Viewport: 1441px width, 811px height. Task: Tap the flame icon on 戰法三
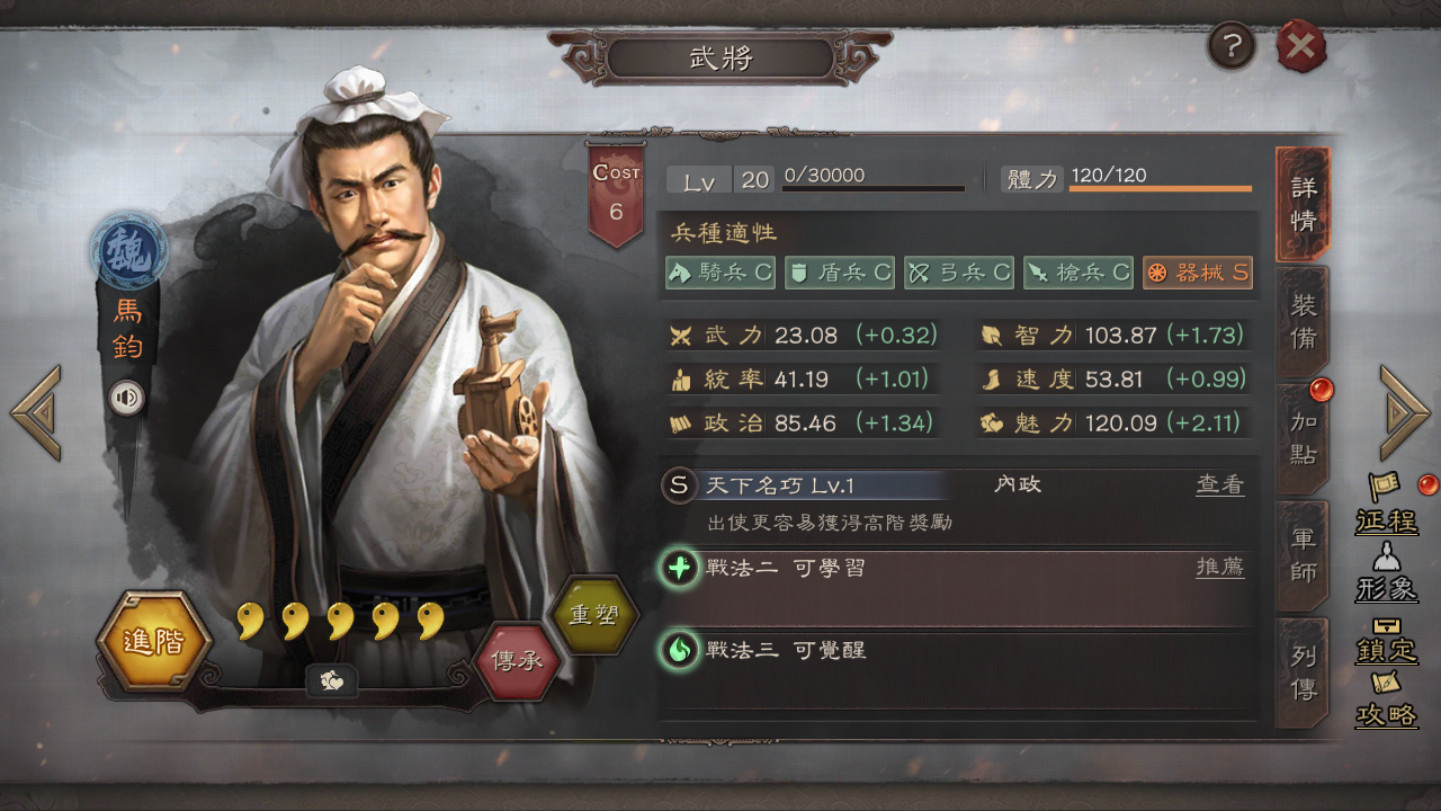[x=679, y=651]
